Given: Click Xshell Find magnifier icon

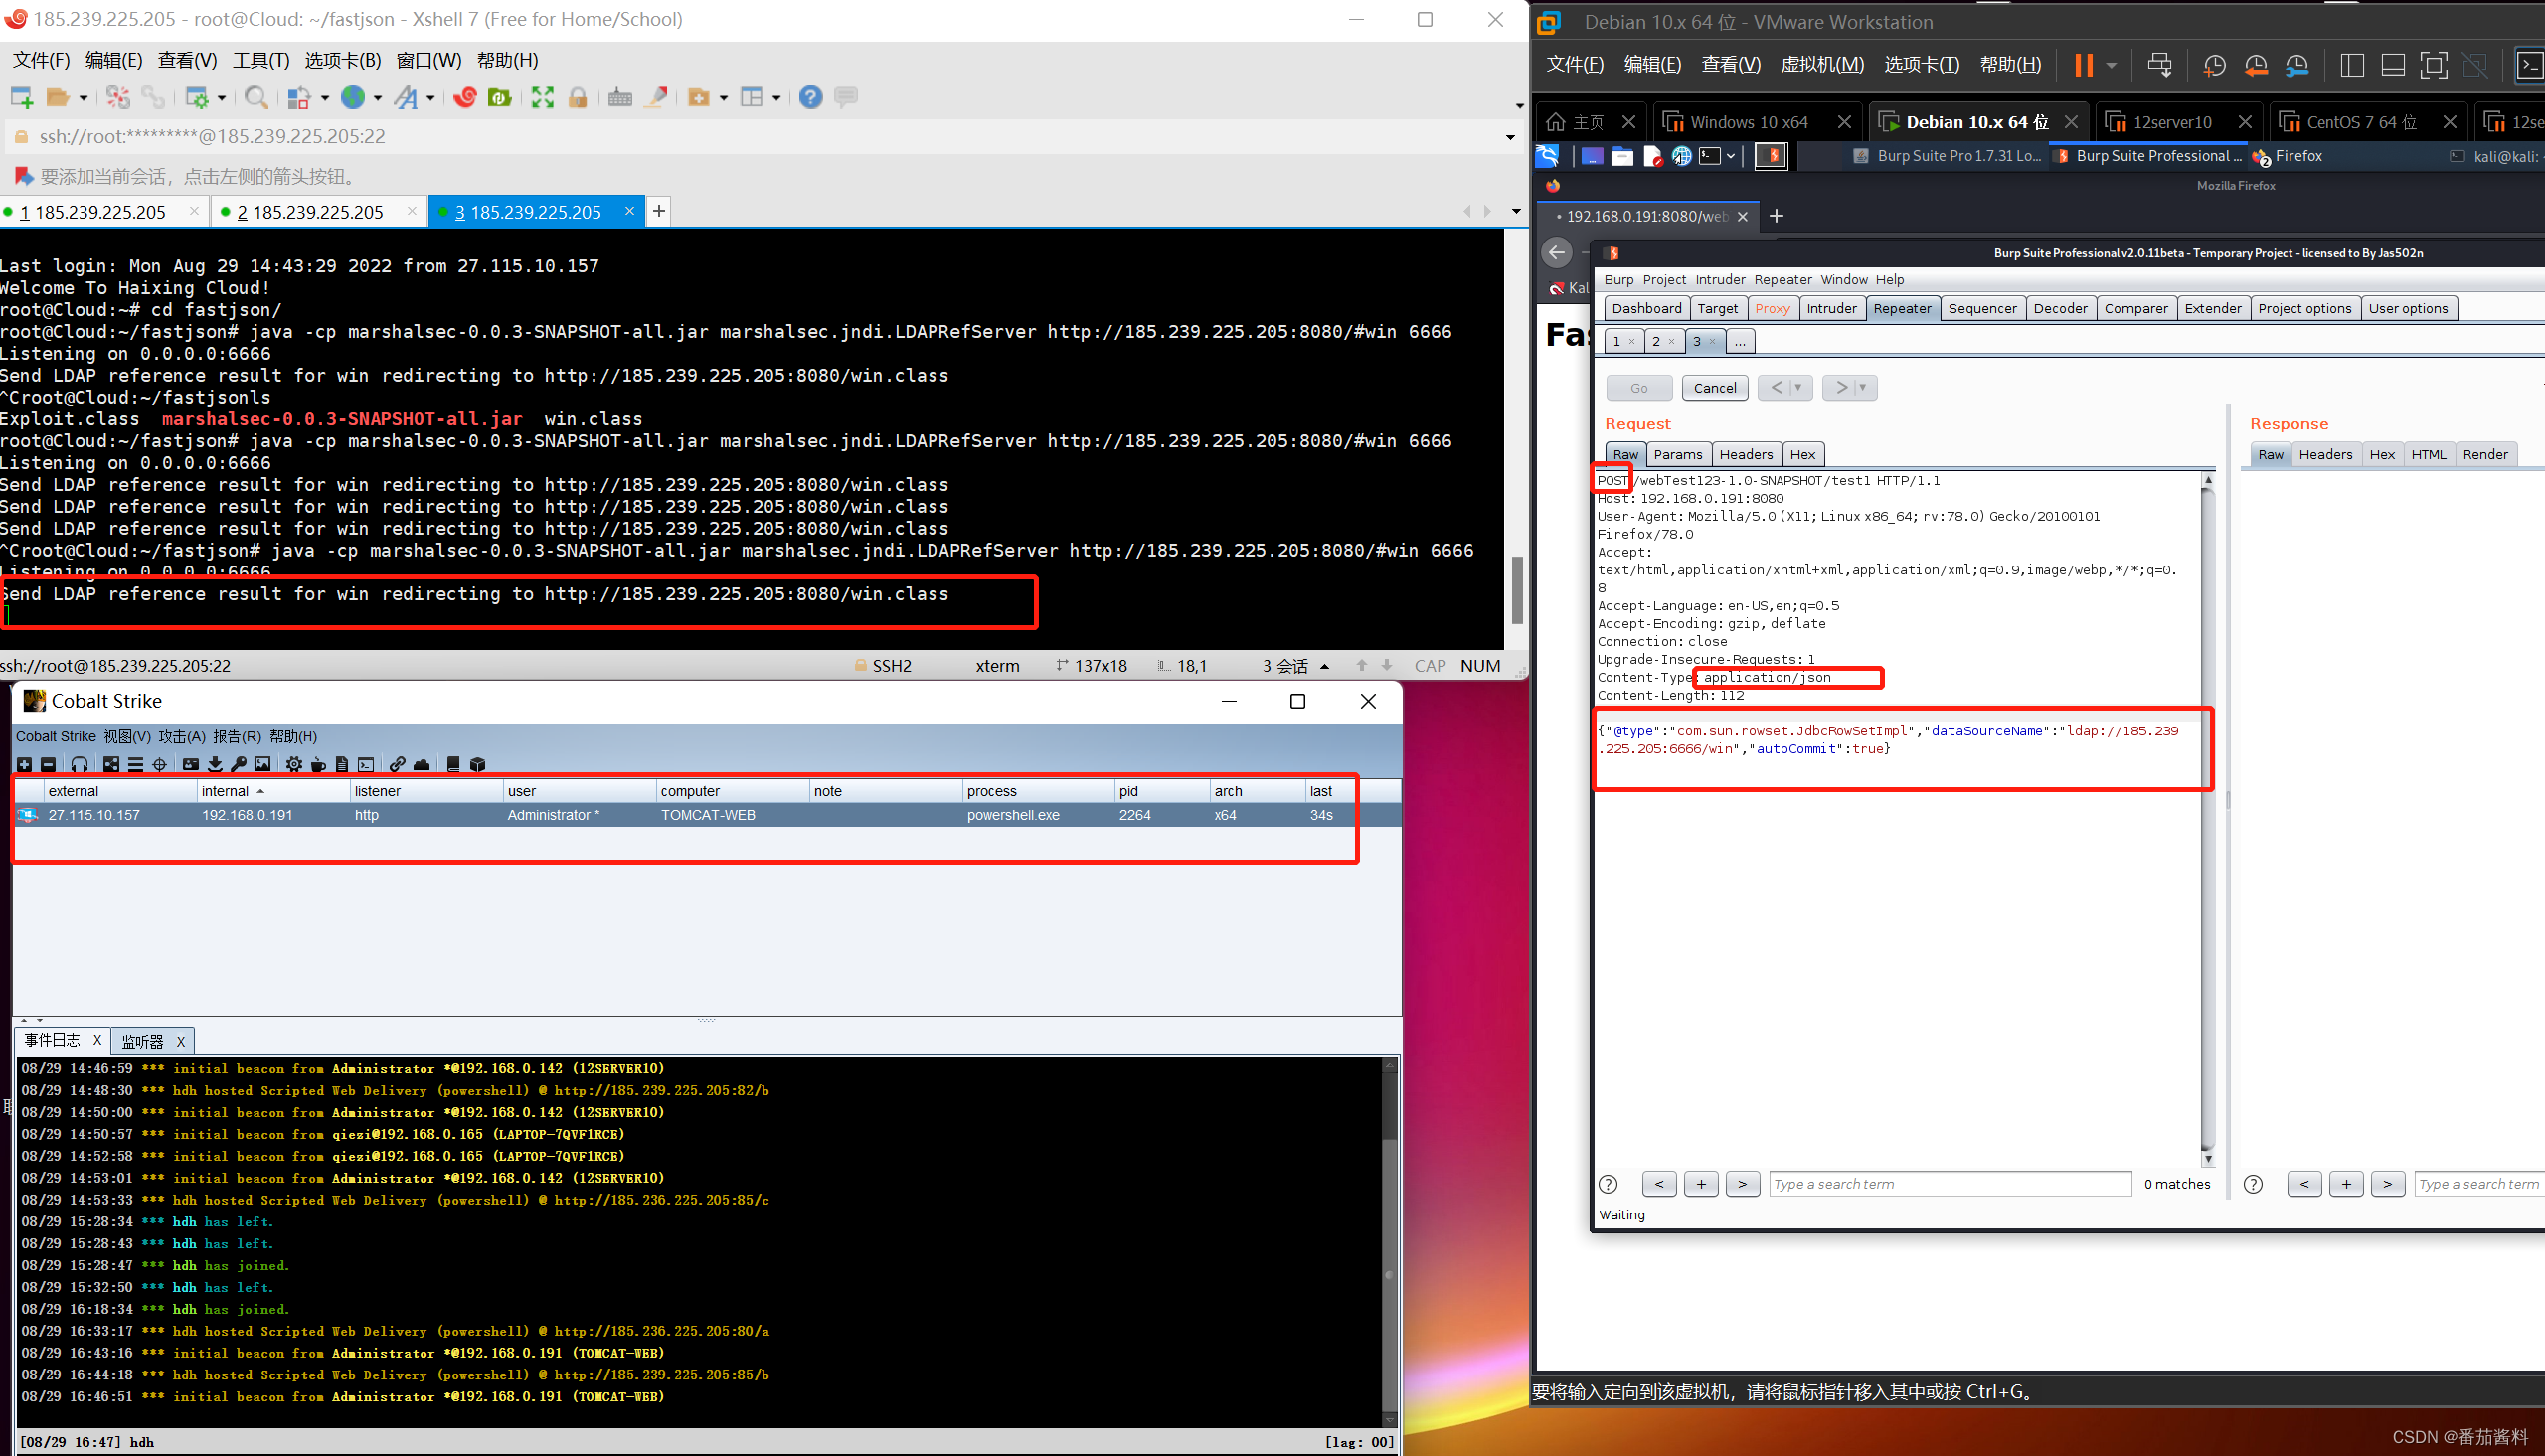Looking at the screenshot, I should pyautogui.click(x=256, y=97).
